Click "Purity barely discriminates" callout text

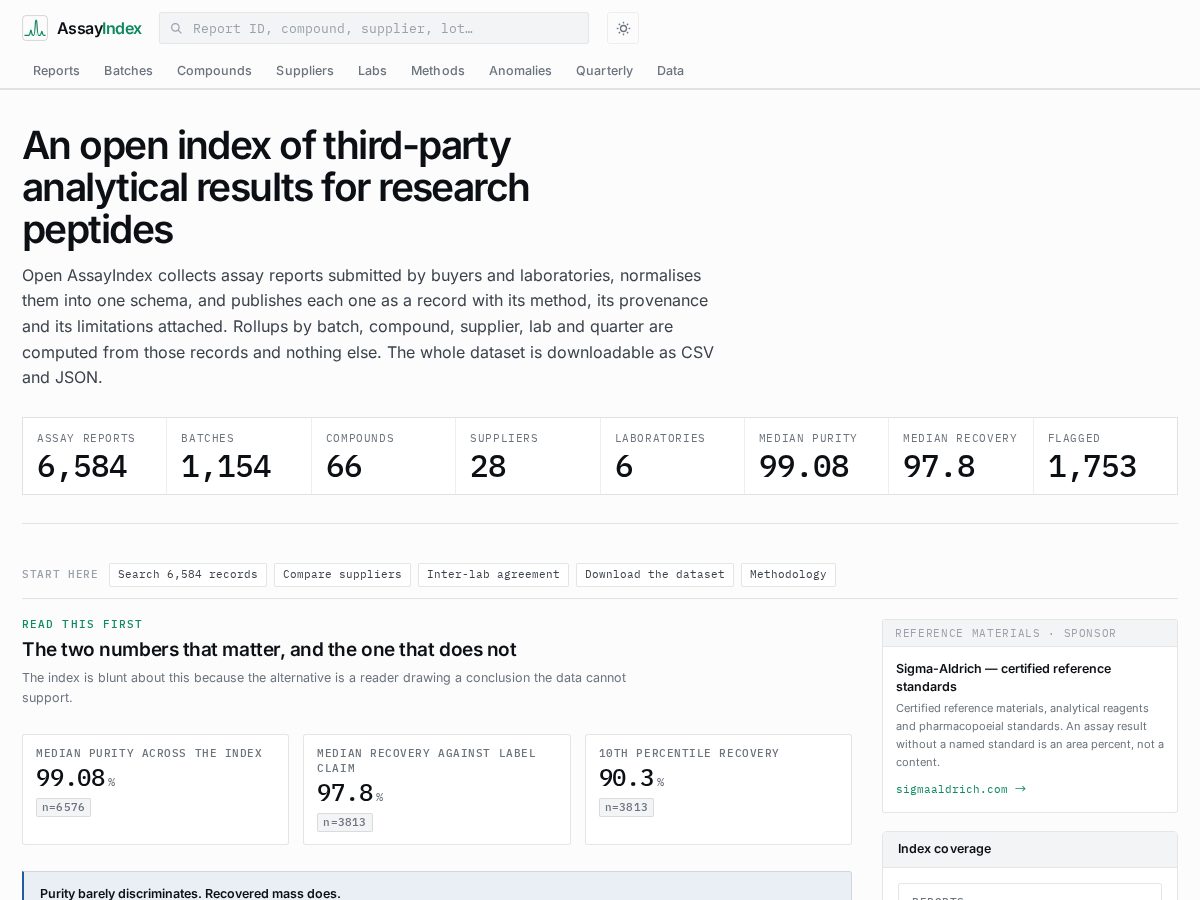coord(190,893)
